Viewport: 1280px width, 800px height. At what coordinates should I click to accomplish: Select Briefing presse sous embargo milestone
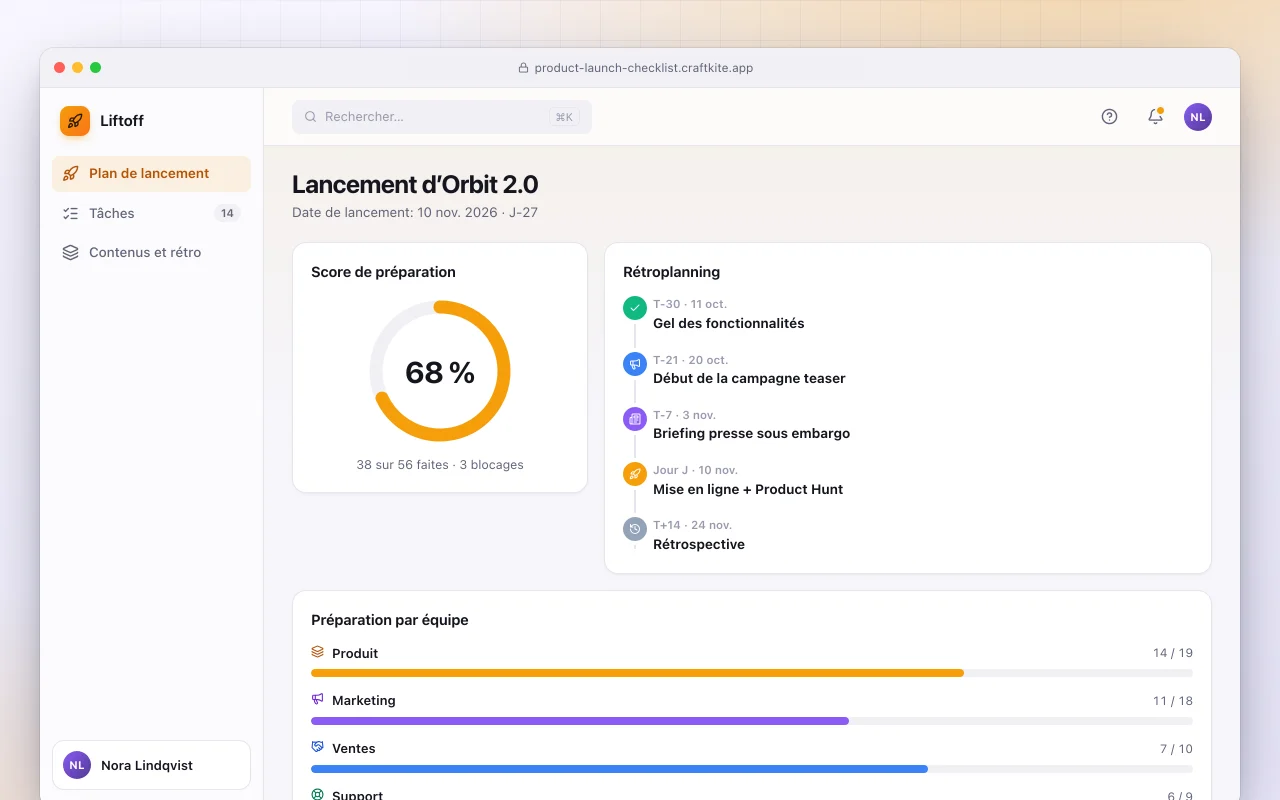pos(751,433)
